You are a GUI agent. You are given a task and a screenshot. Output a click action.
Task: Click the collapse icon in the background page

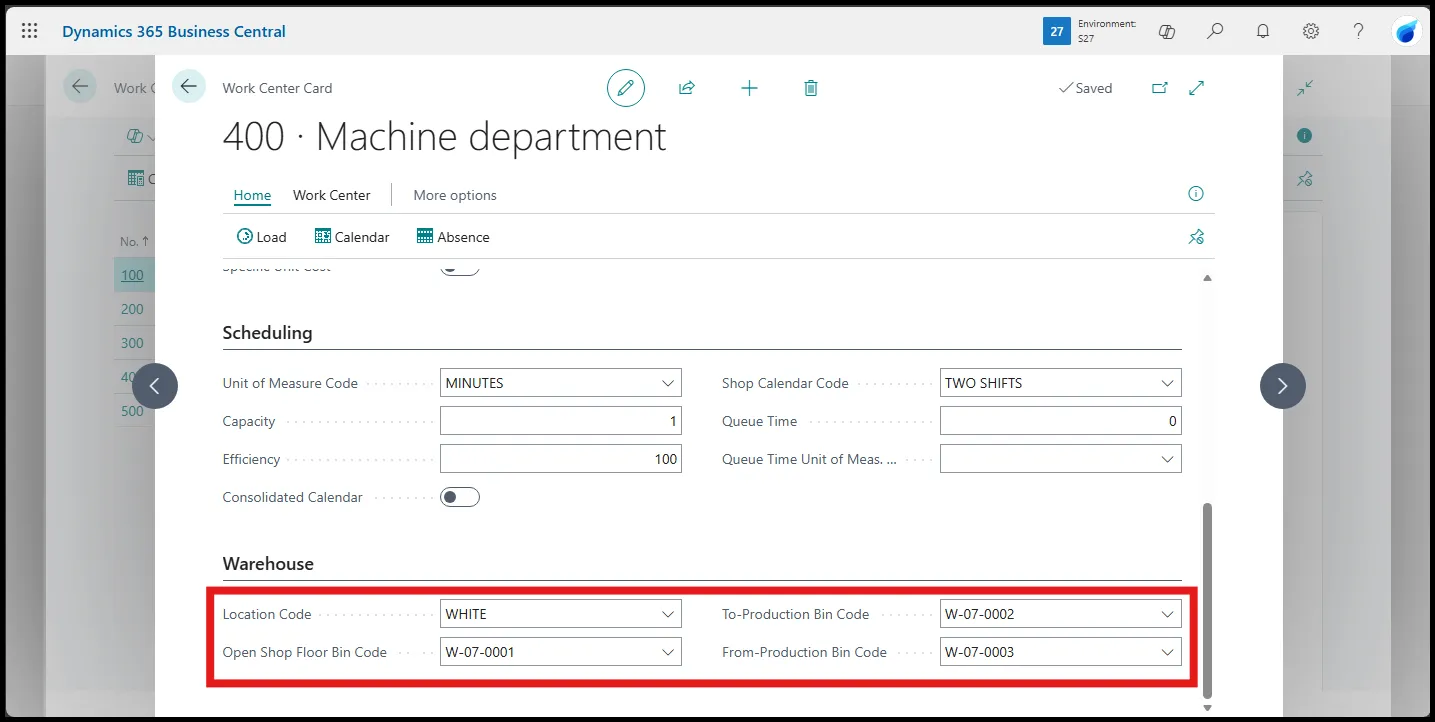click(x=1305, y=88)
